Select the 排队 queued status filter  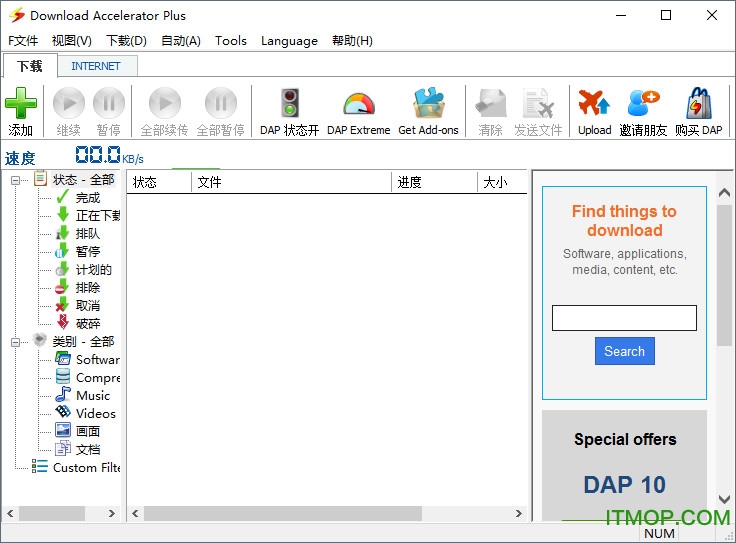pos(88,233)
